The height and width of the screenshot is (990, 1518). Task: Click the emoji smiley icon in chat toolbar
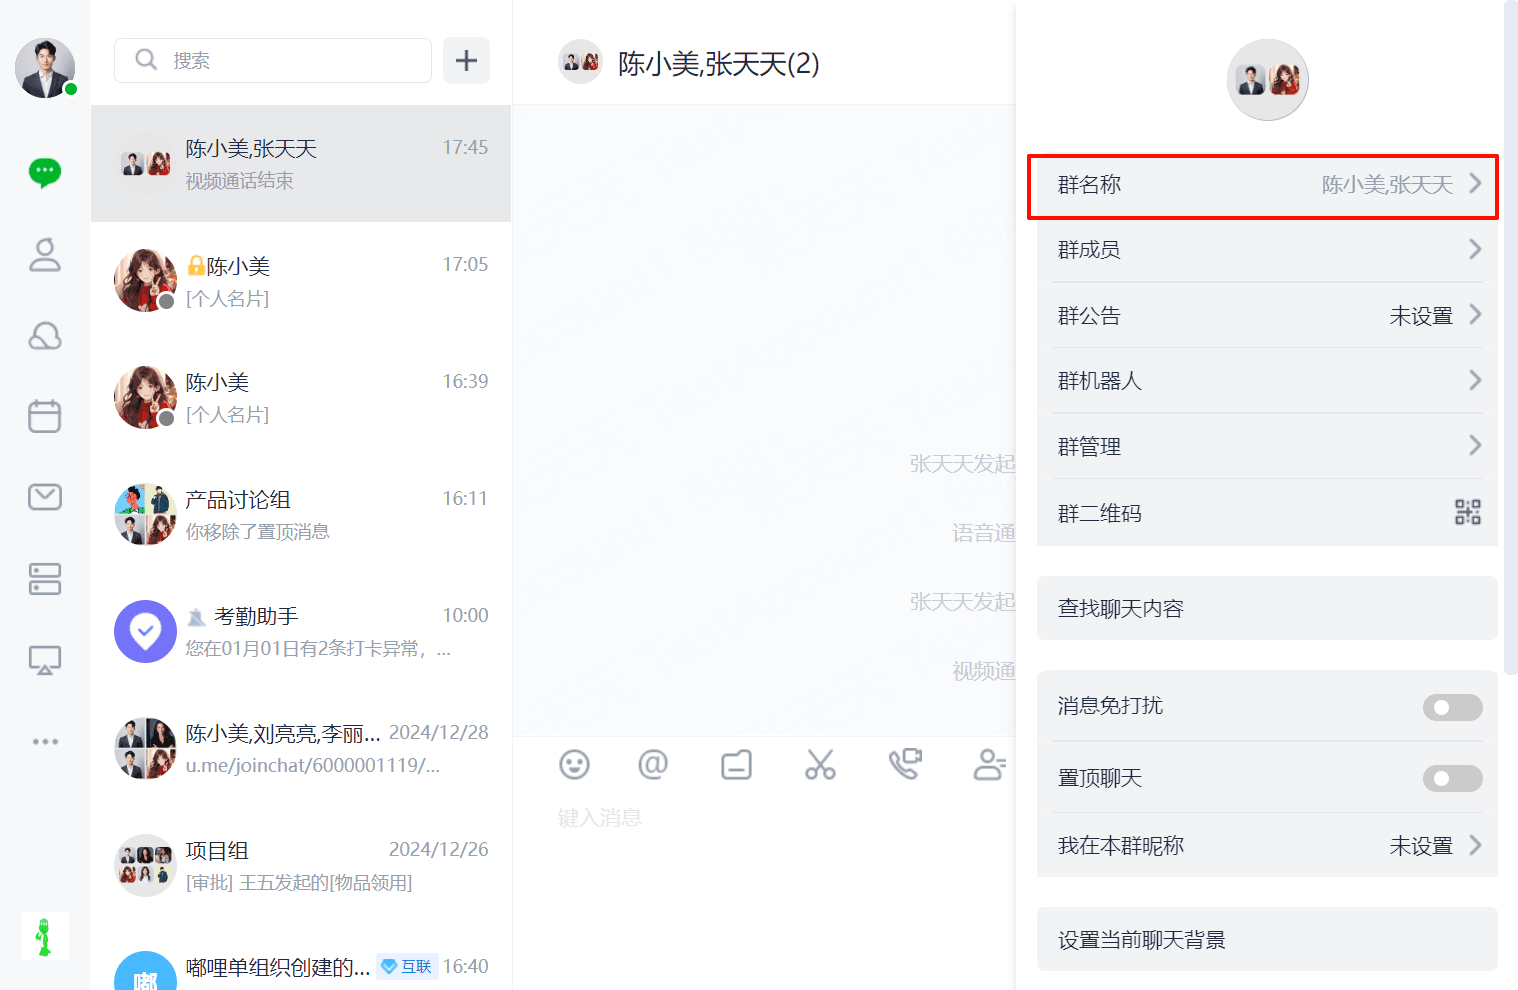574,765
